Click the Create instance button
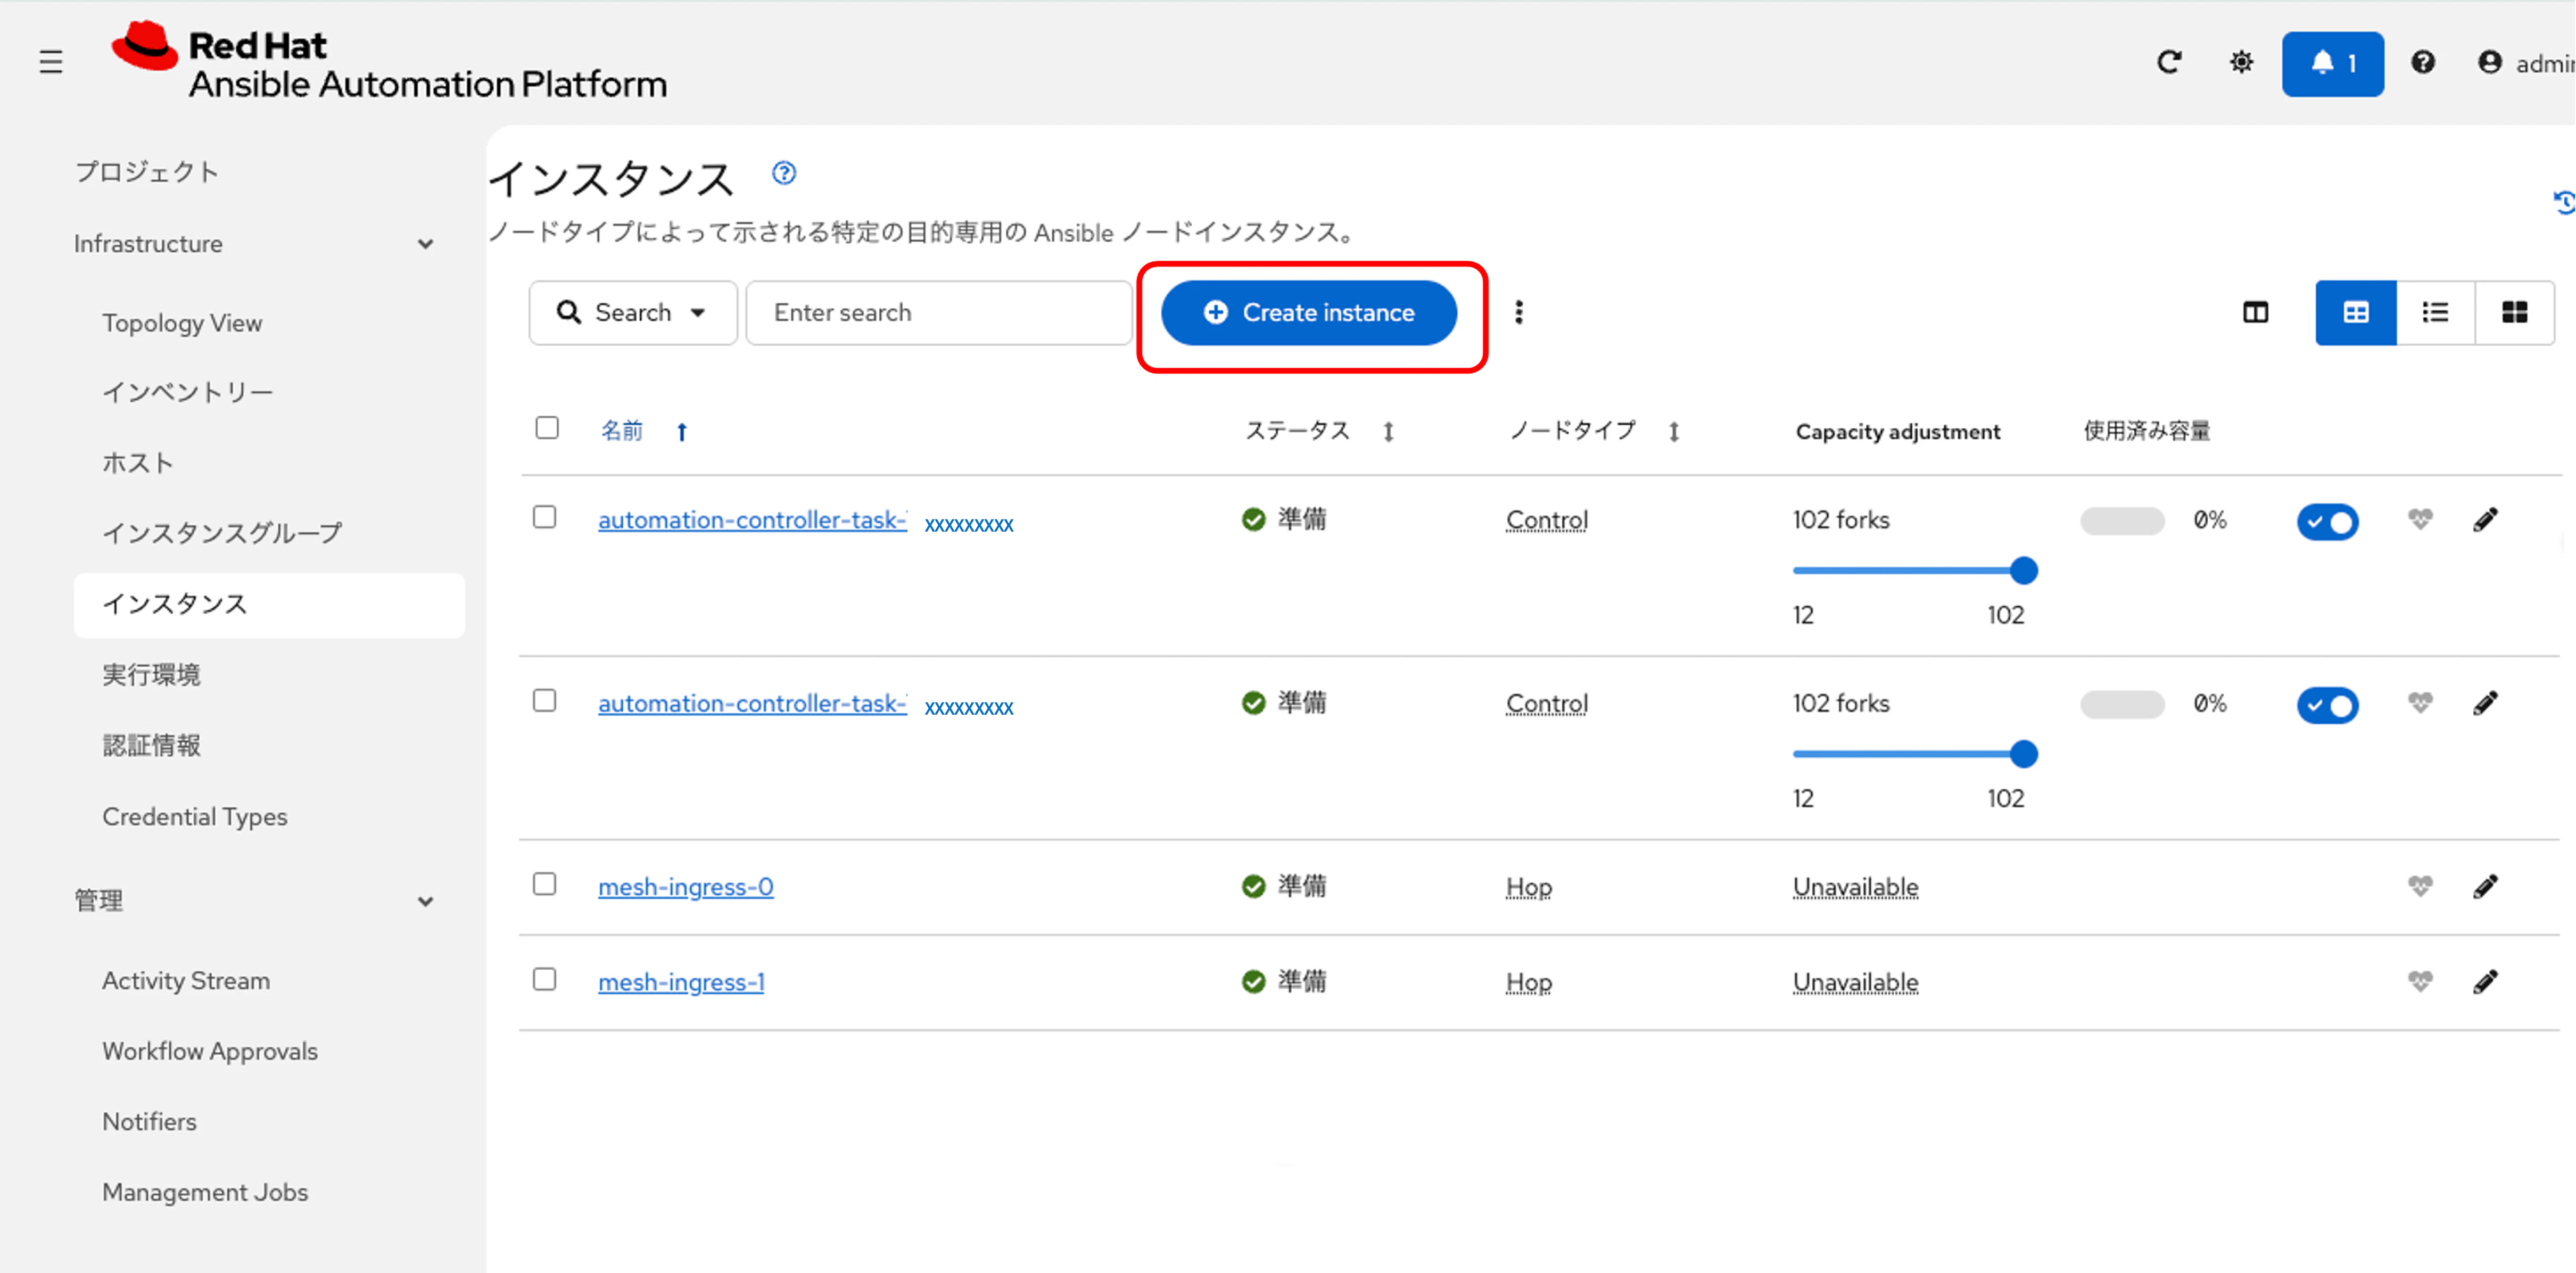The width and height of the screenshot is (2576, 1273). (x=1309, y=313)
